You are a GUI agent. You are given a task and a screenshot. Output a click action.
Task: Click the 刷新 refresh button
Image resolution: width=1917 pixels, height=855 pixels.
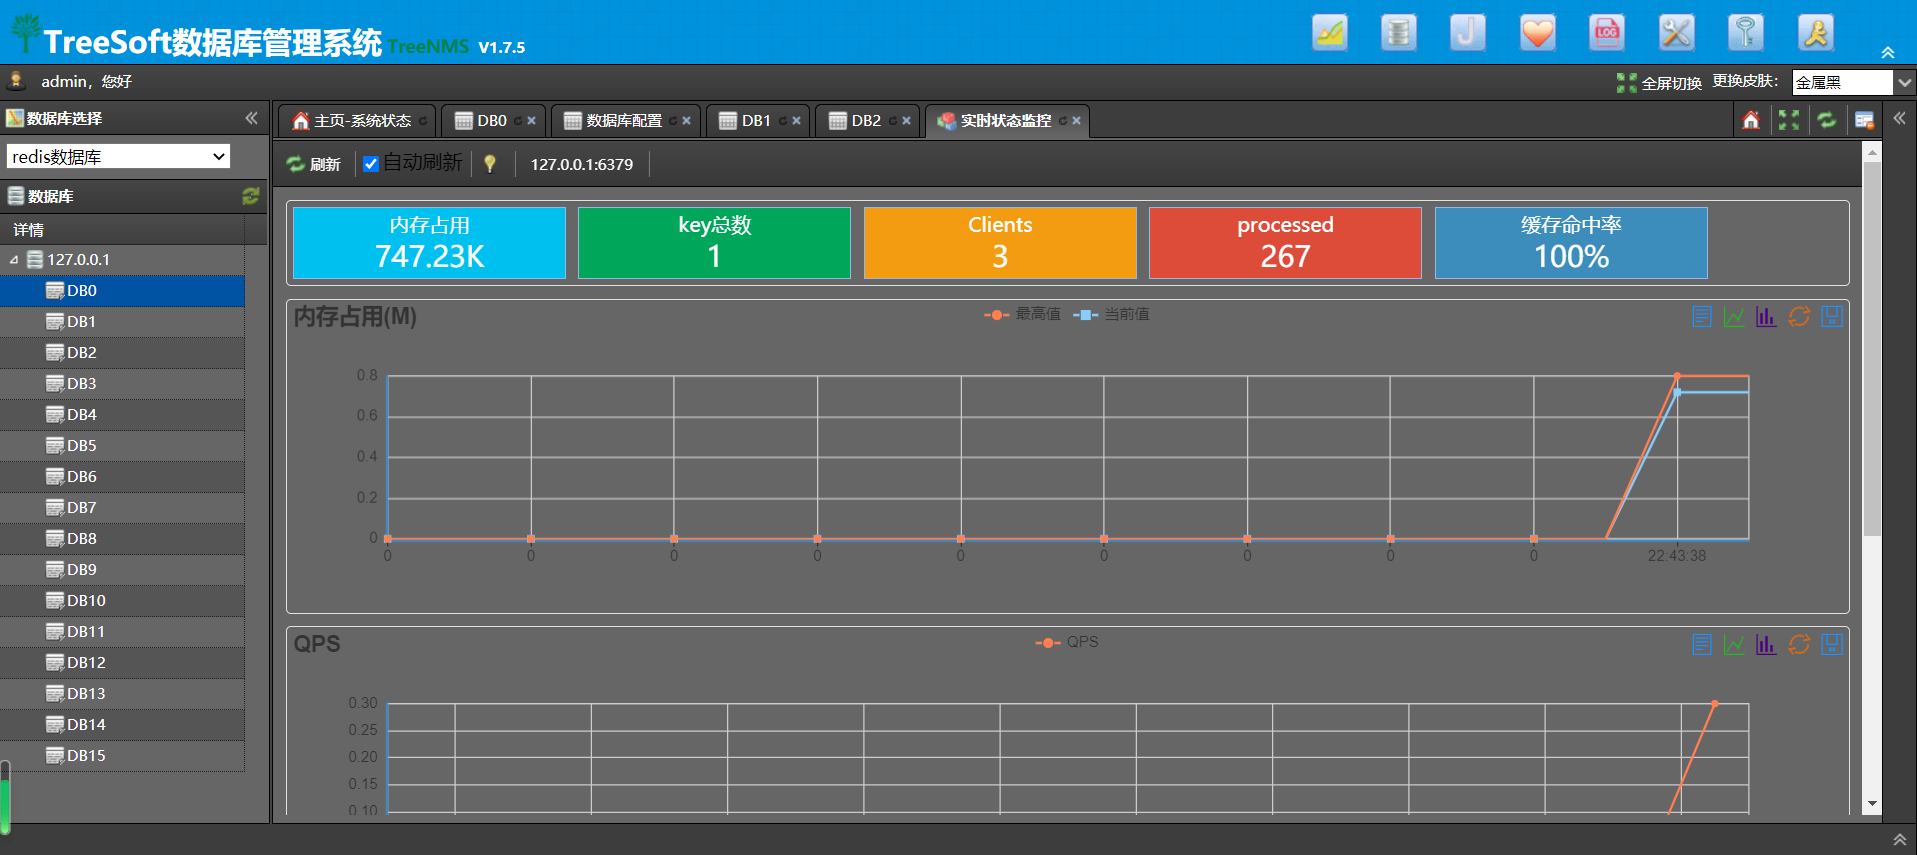[x=314, y=164]
